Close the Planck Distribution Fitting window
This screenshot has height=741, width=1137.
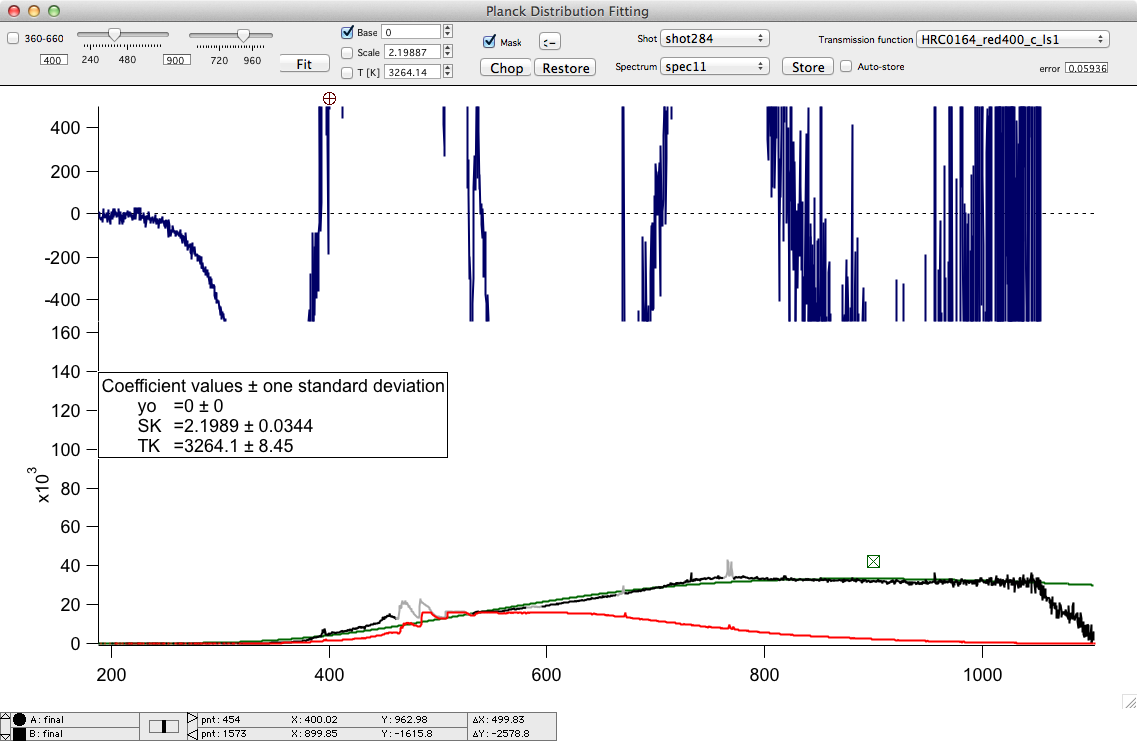(x=14, y=11)
